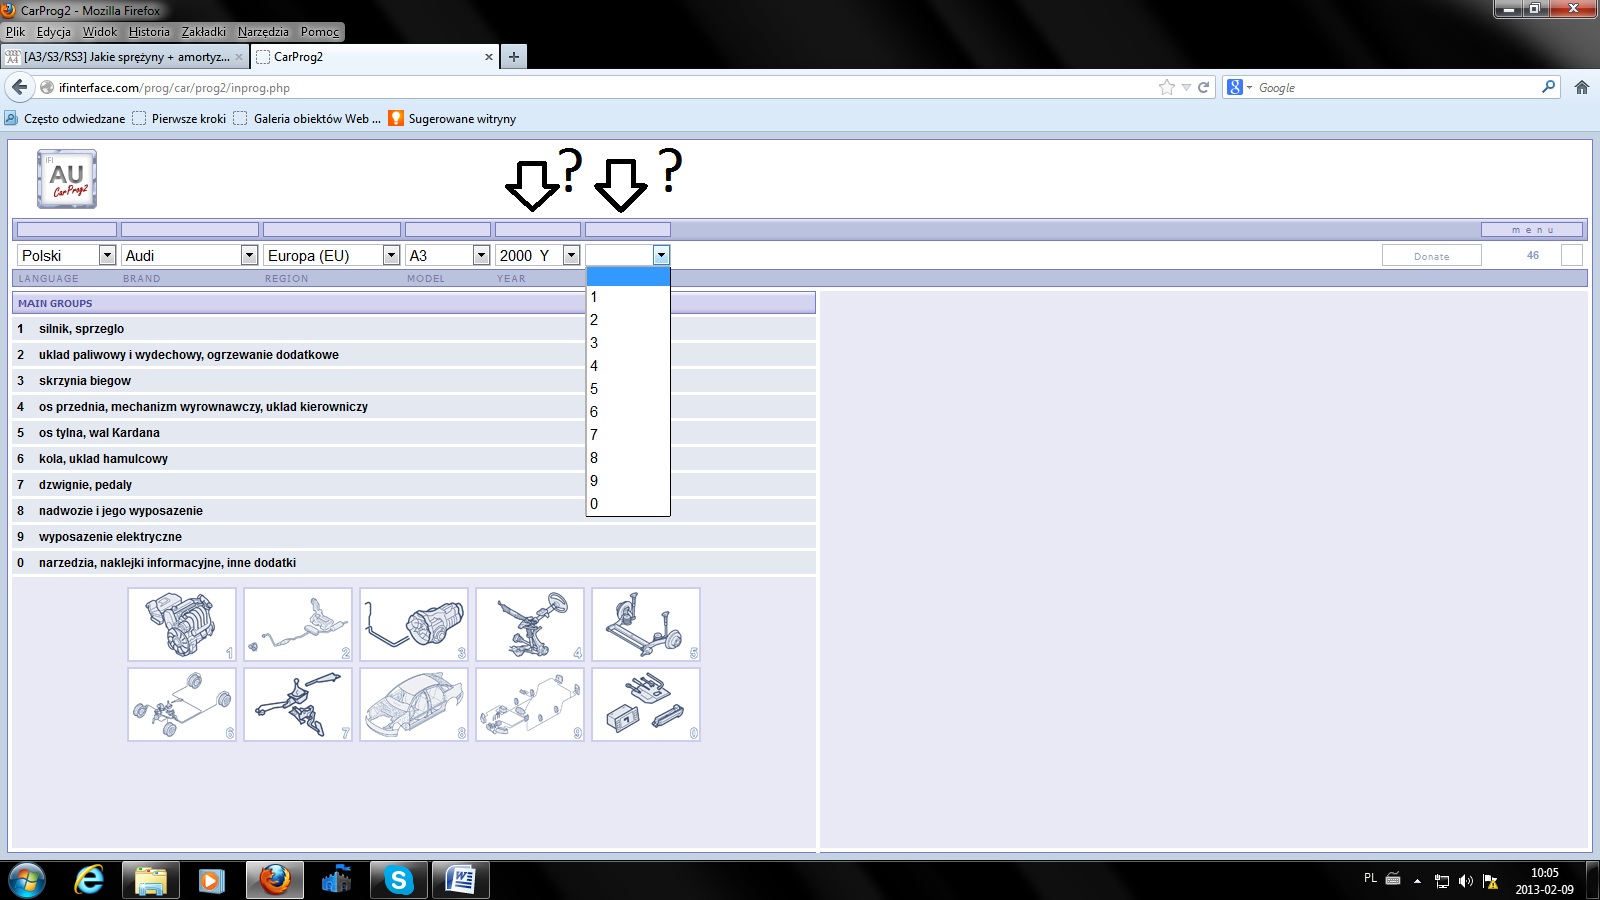Open the Zakładki menu

coord(204,32)
